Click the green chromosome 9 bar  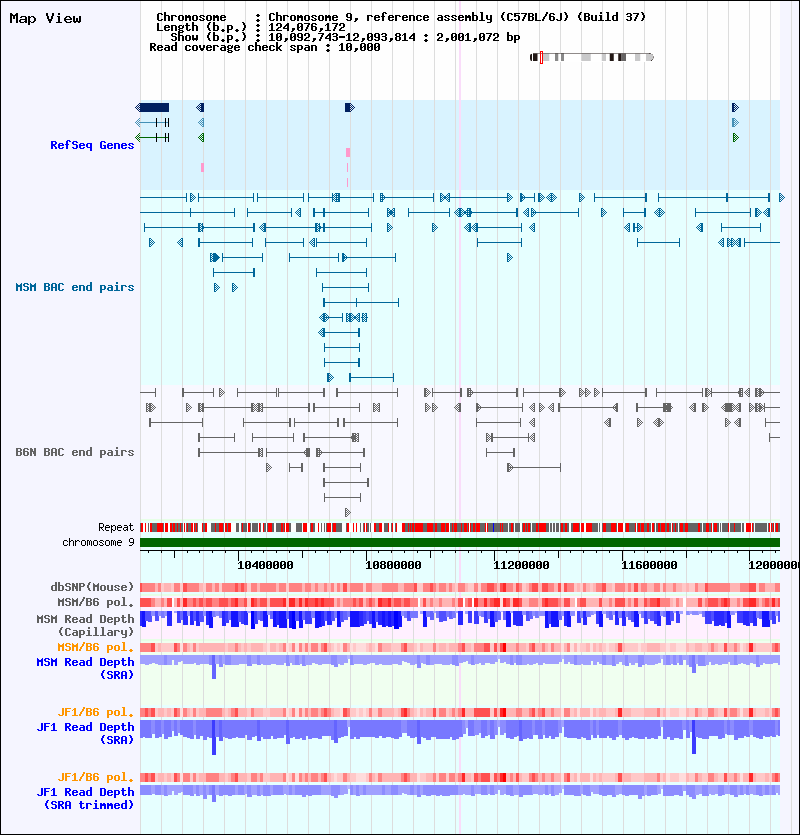tap(460, 543)
